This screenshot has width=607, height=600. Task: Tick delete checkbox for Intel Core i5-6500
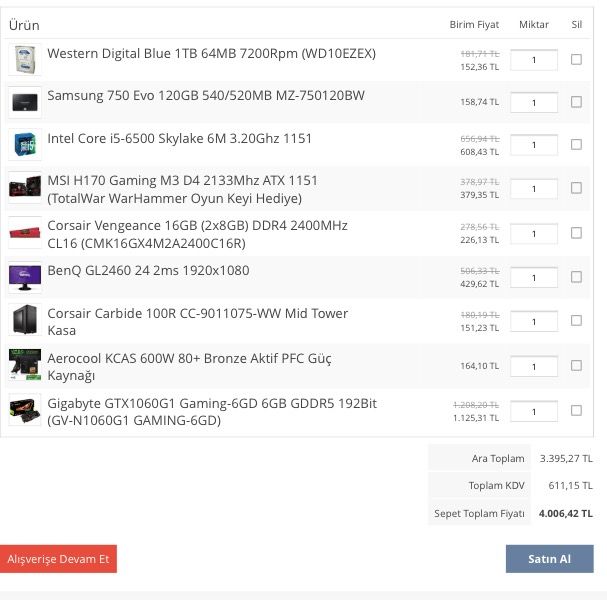pyautogui.click(x=576, y=144)
